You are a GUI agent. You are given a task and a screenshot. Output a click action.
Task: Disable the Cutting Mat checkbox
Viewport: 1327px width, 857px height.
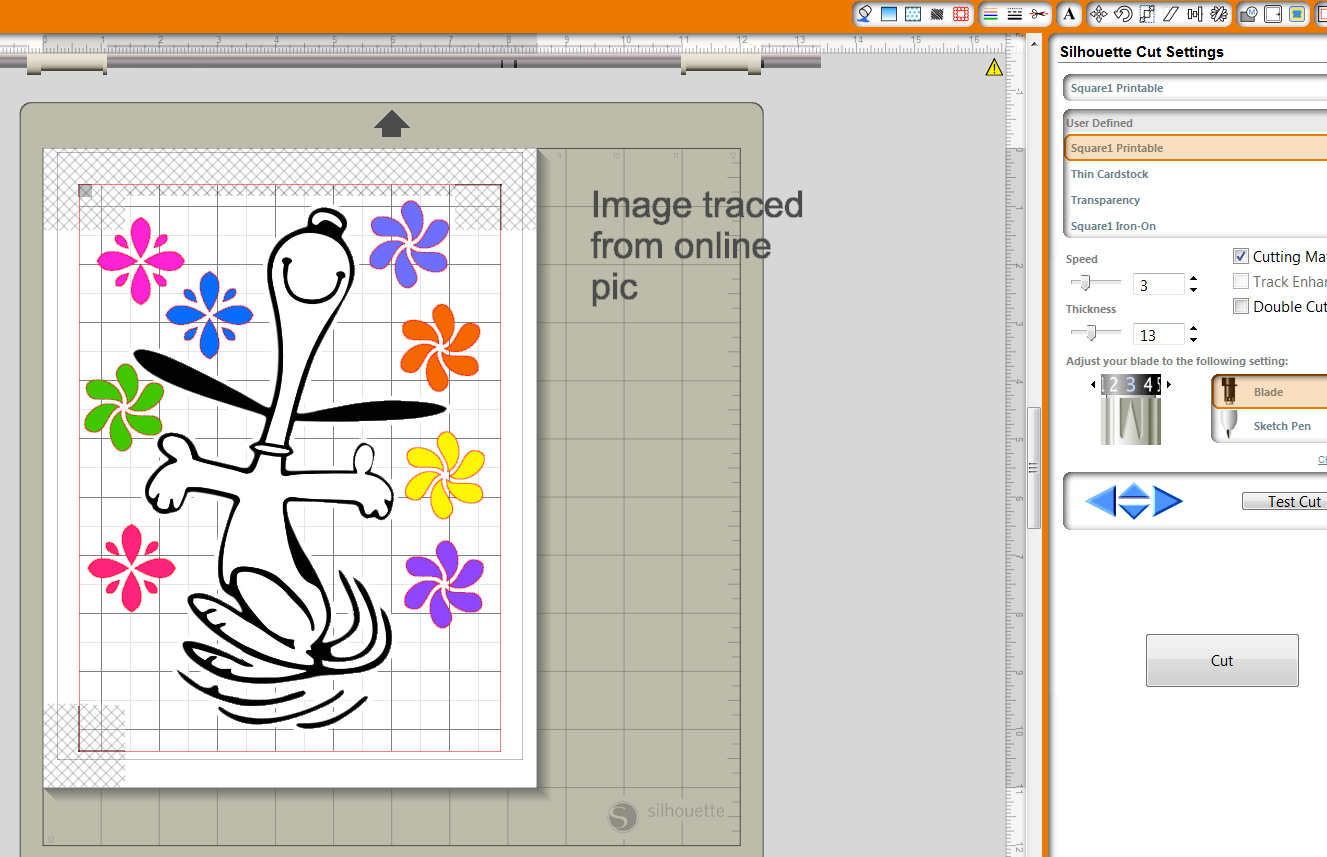click(x=1241, y=256)
